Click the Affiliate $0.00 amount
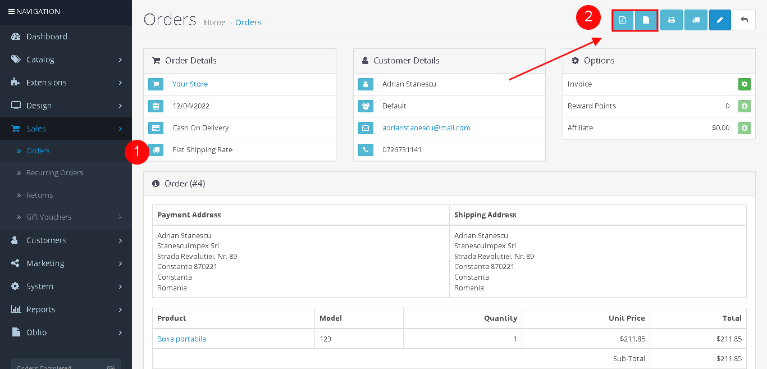This screenshot has width=767, height=369. pyautogui.click(x=721, y=128)
